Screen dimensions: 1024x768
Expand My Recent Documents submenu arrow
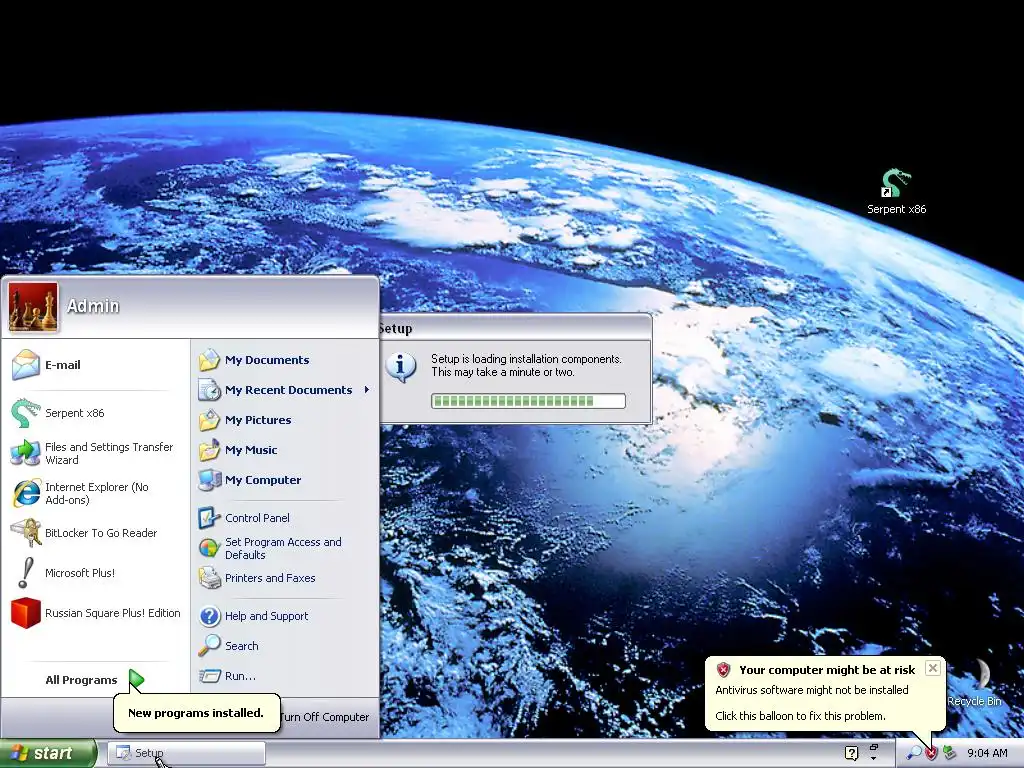(367, 390)
